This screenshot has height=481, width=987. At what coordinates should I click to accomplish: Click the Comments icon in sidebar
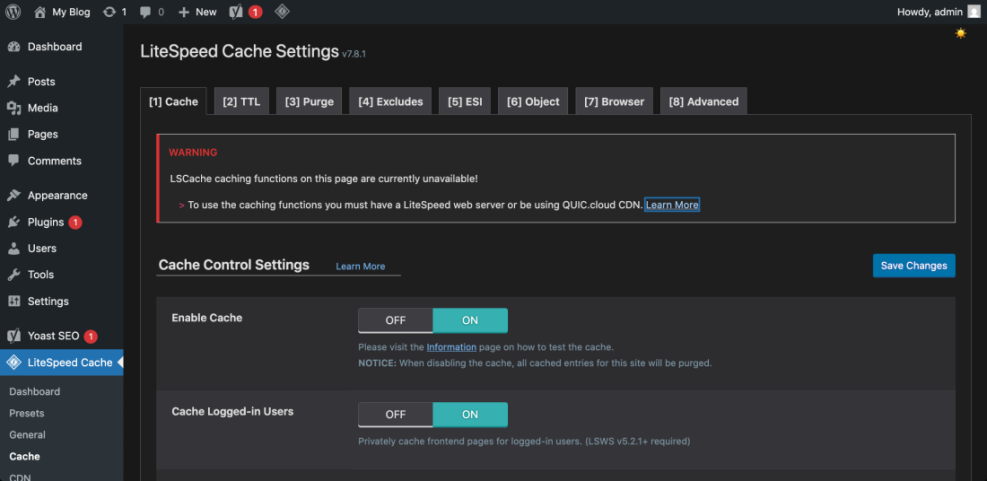pyautogui.click(x=14, y=161)
